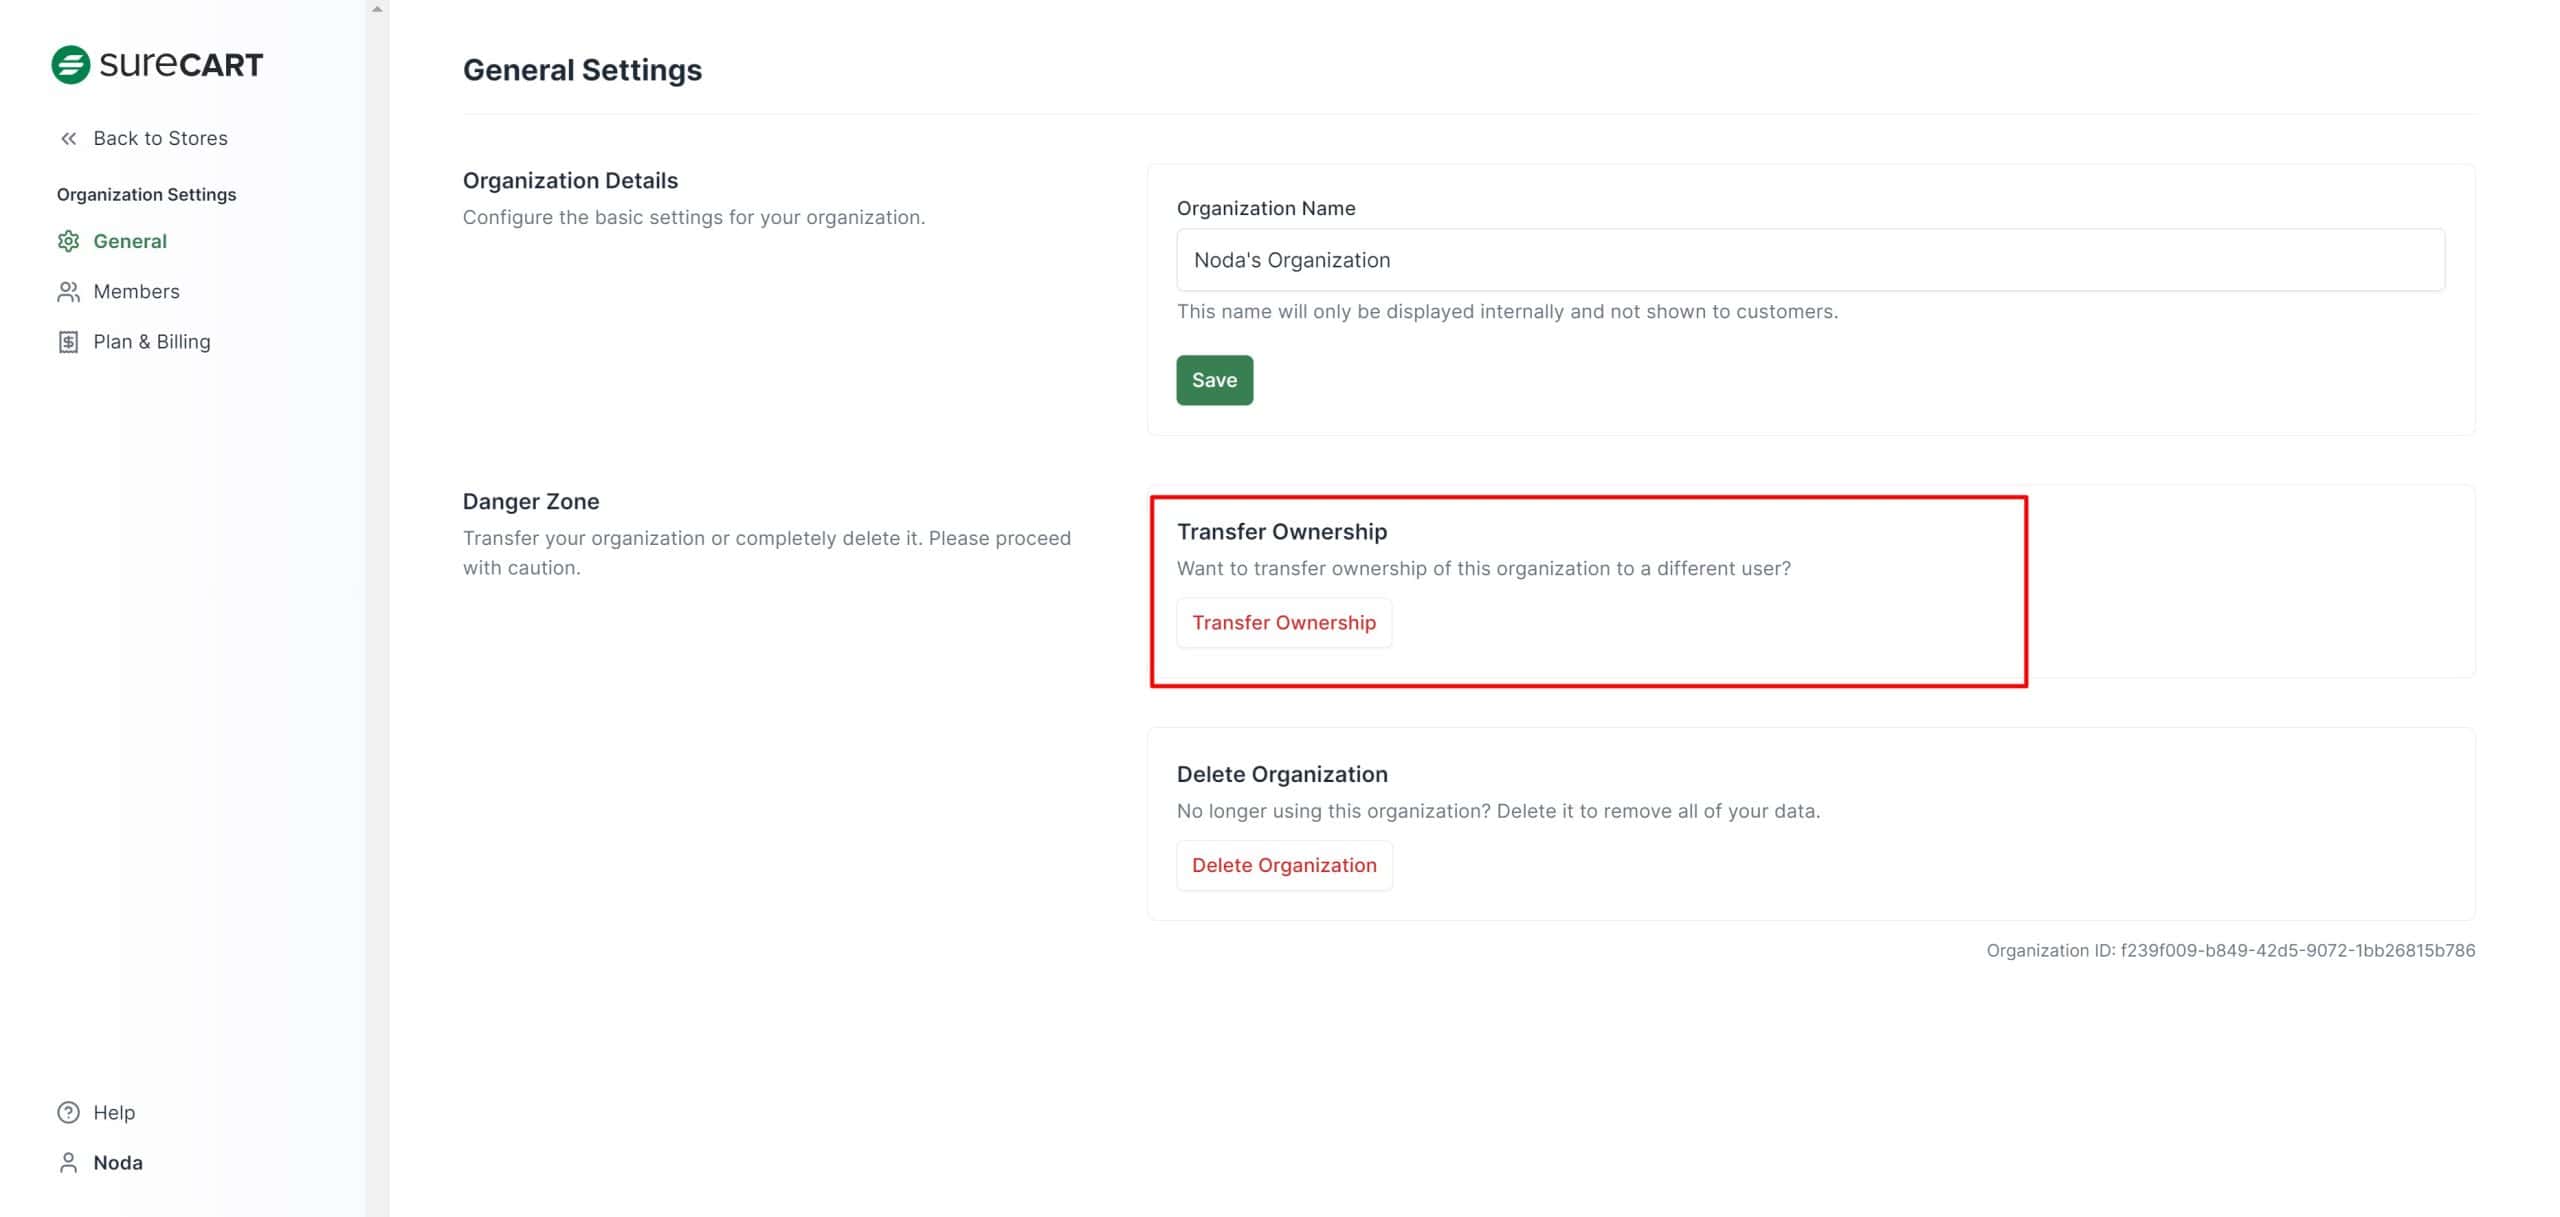Open the Noda account menu

[118, 1163]
